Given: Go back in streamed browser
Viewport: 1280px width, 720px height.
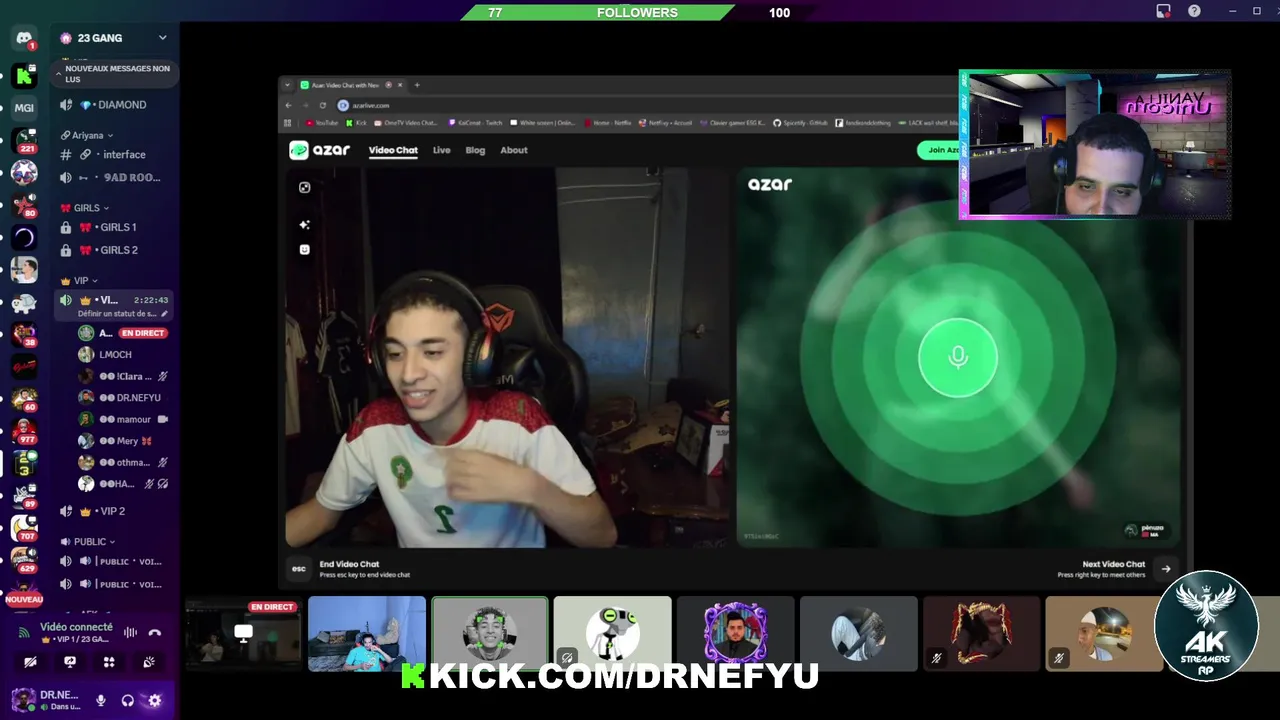Looking at the screenshot, I should (x=288, y=105).
